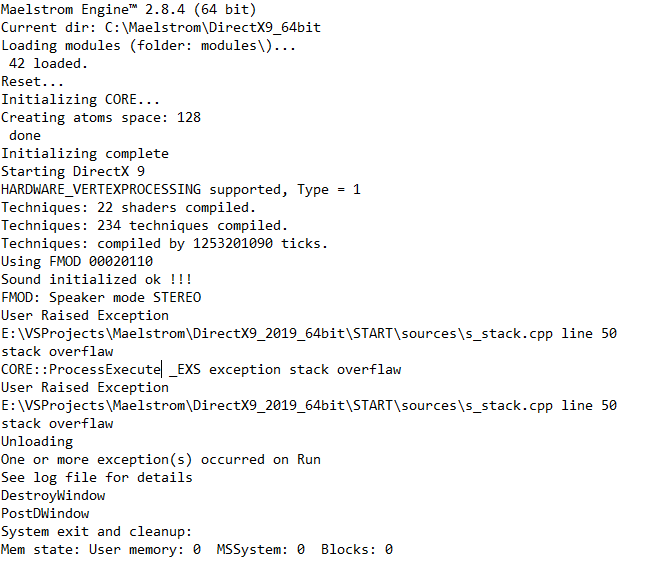This screenshot has height=578, width=648.
Task: Select the See log file for details line
Action: 96,478
